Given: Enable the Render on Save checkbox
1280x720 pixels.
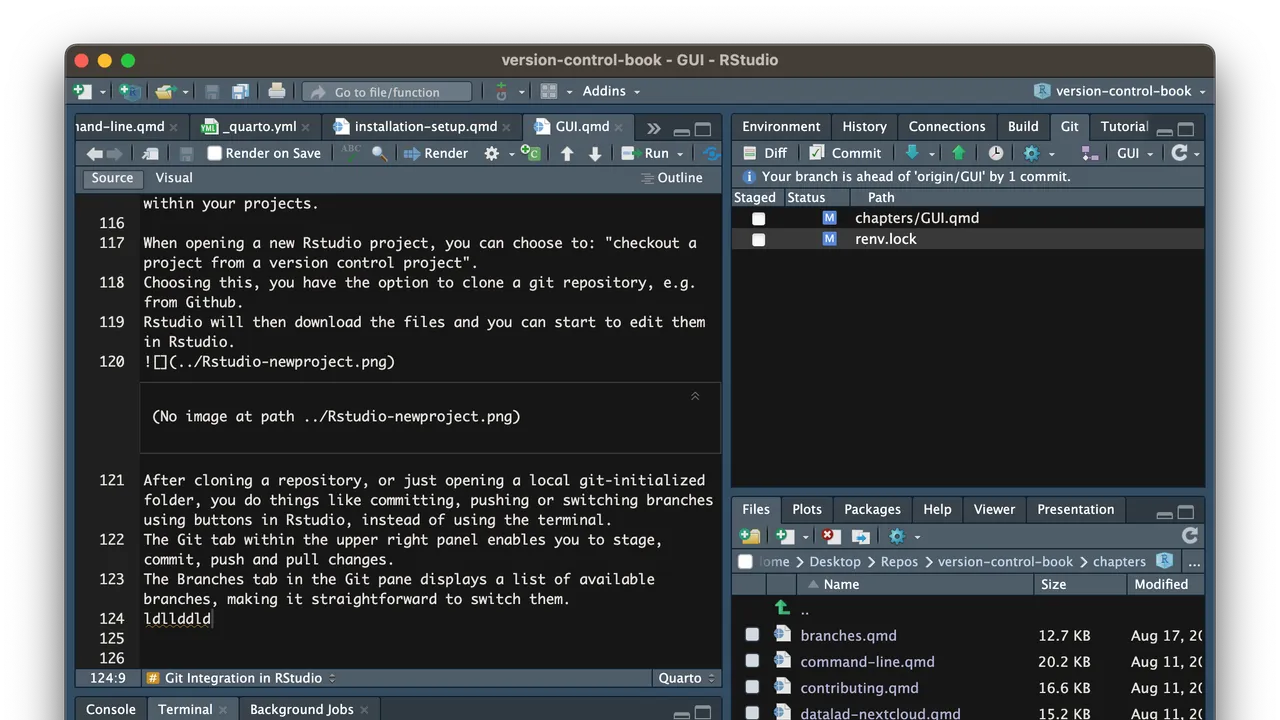Looking at the screenshot, I should [x=214, y=153].
